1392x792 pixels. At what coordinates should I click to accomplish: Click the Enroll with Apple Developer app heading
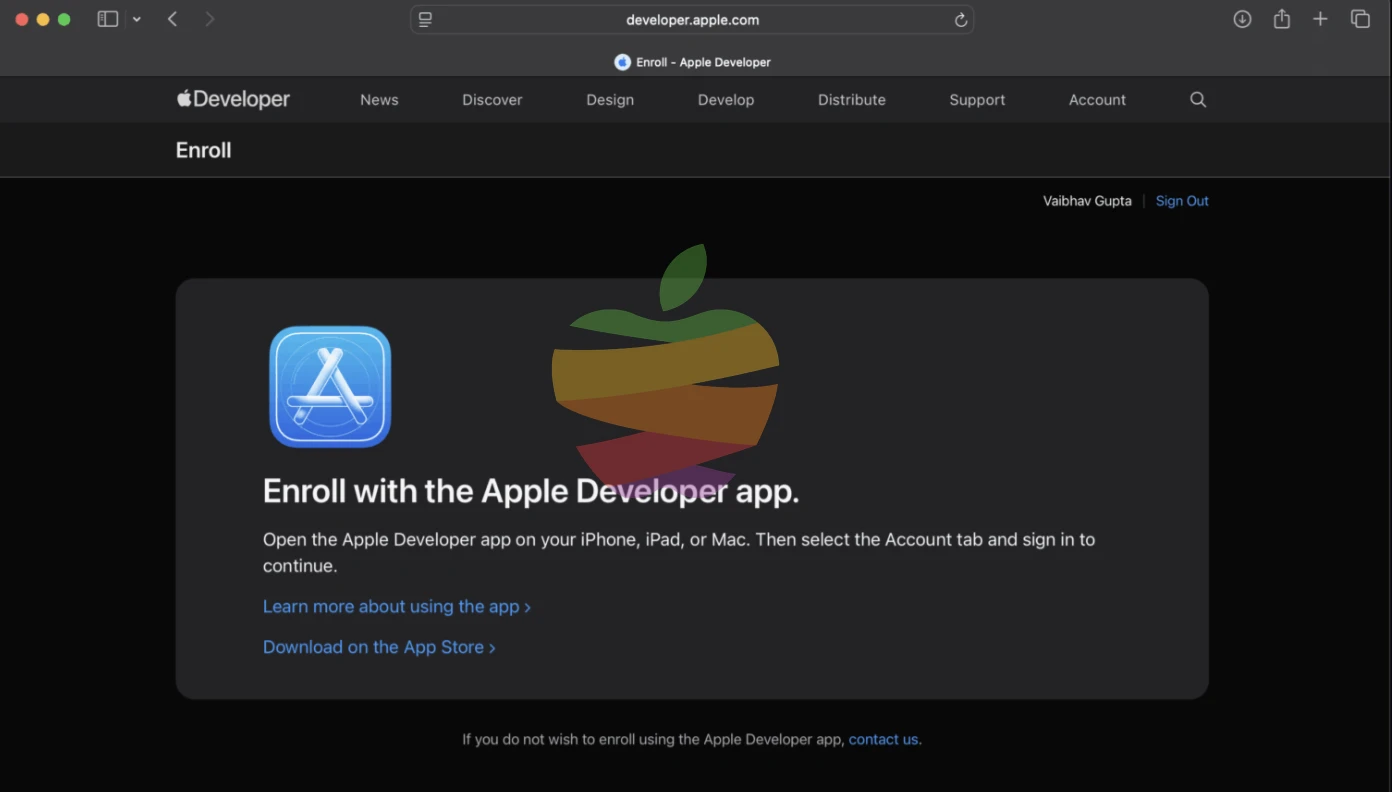[x=531, y=491]
